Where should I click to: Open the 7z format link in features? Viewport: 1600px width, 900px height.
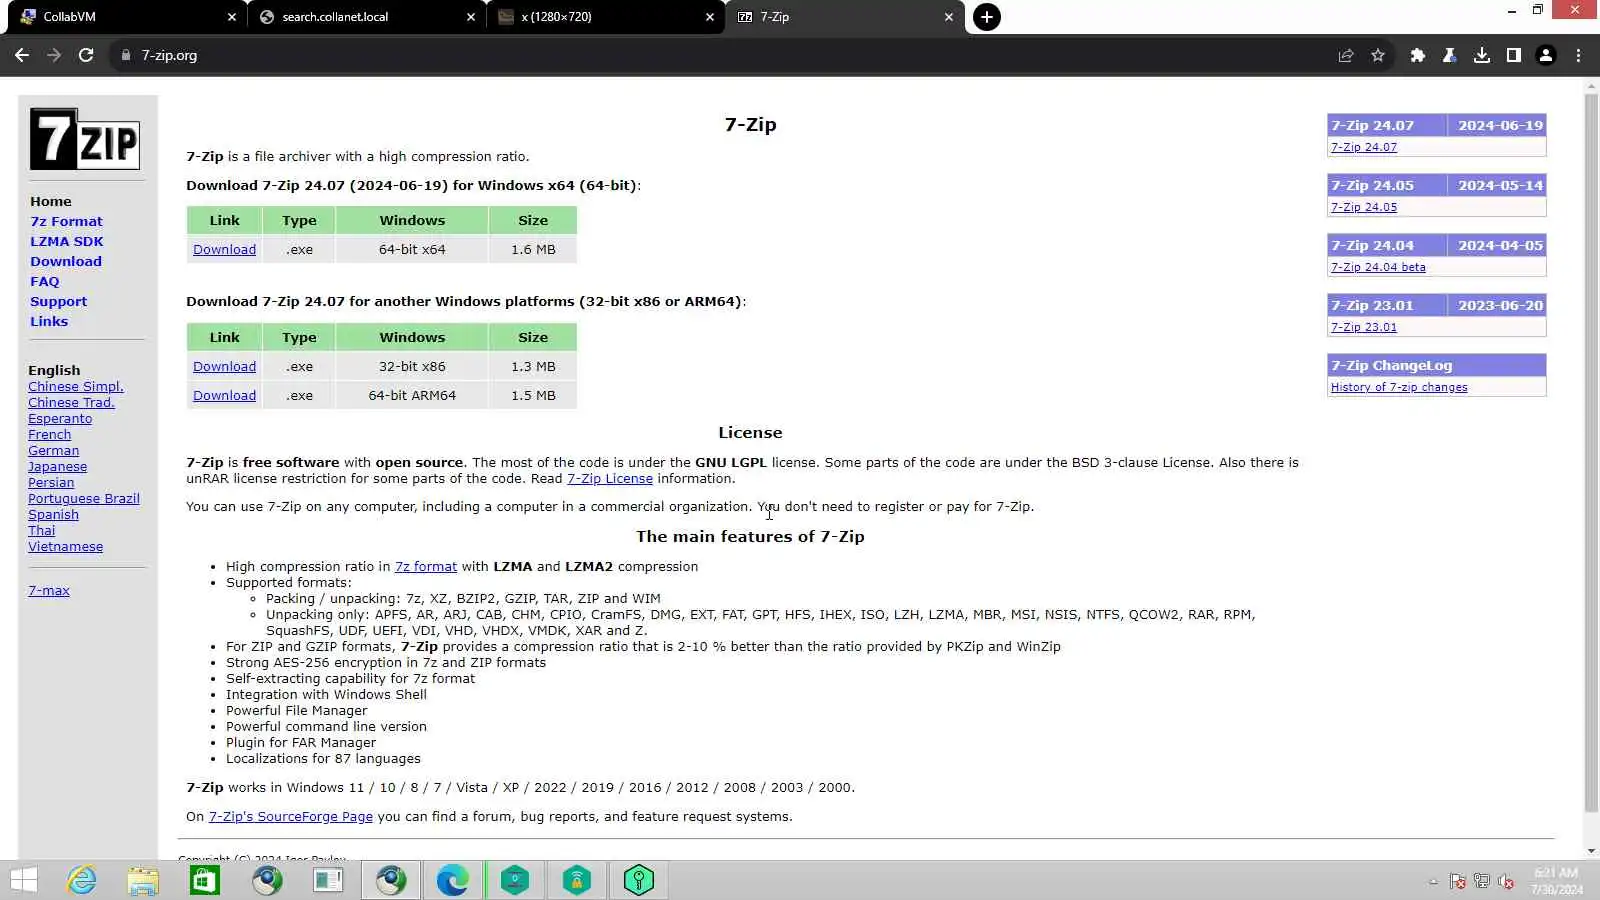426,567
